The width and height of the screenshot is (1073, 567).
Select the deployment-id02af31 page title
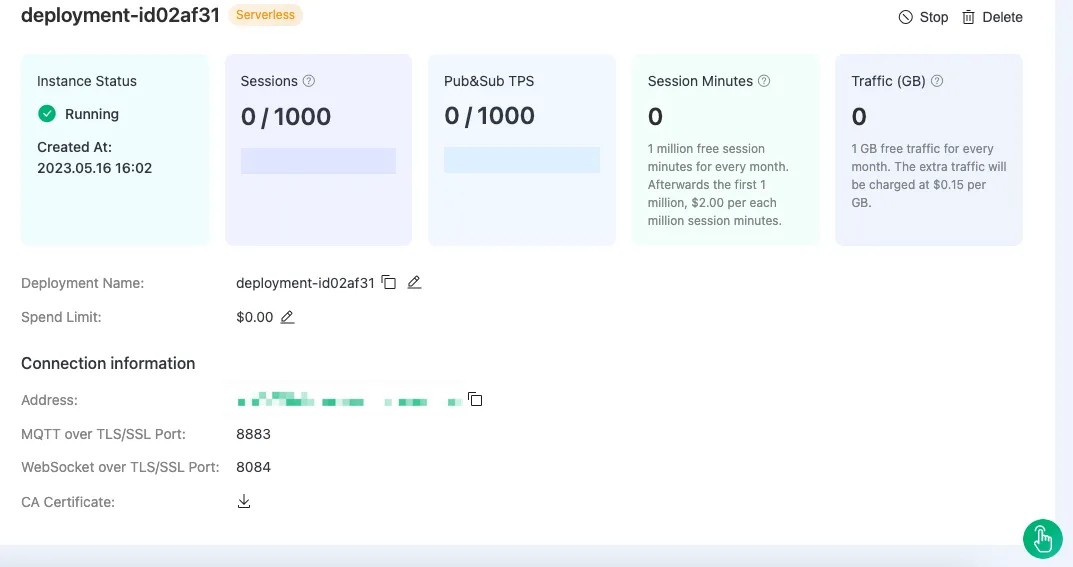pyautogui.click(x=120, y=16)
